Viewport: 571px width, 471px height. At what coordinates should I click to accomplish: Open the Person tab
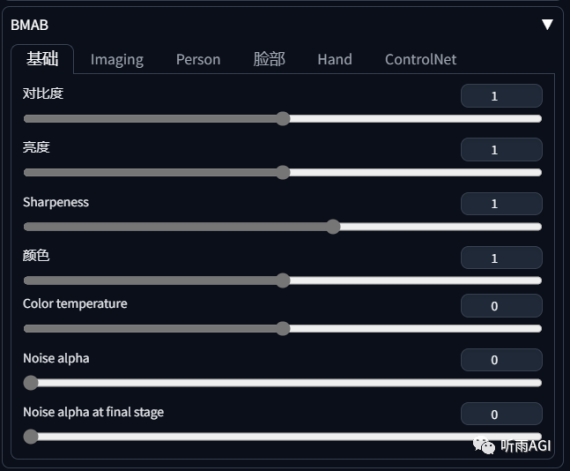coord(198,59)
